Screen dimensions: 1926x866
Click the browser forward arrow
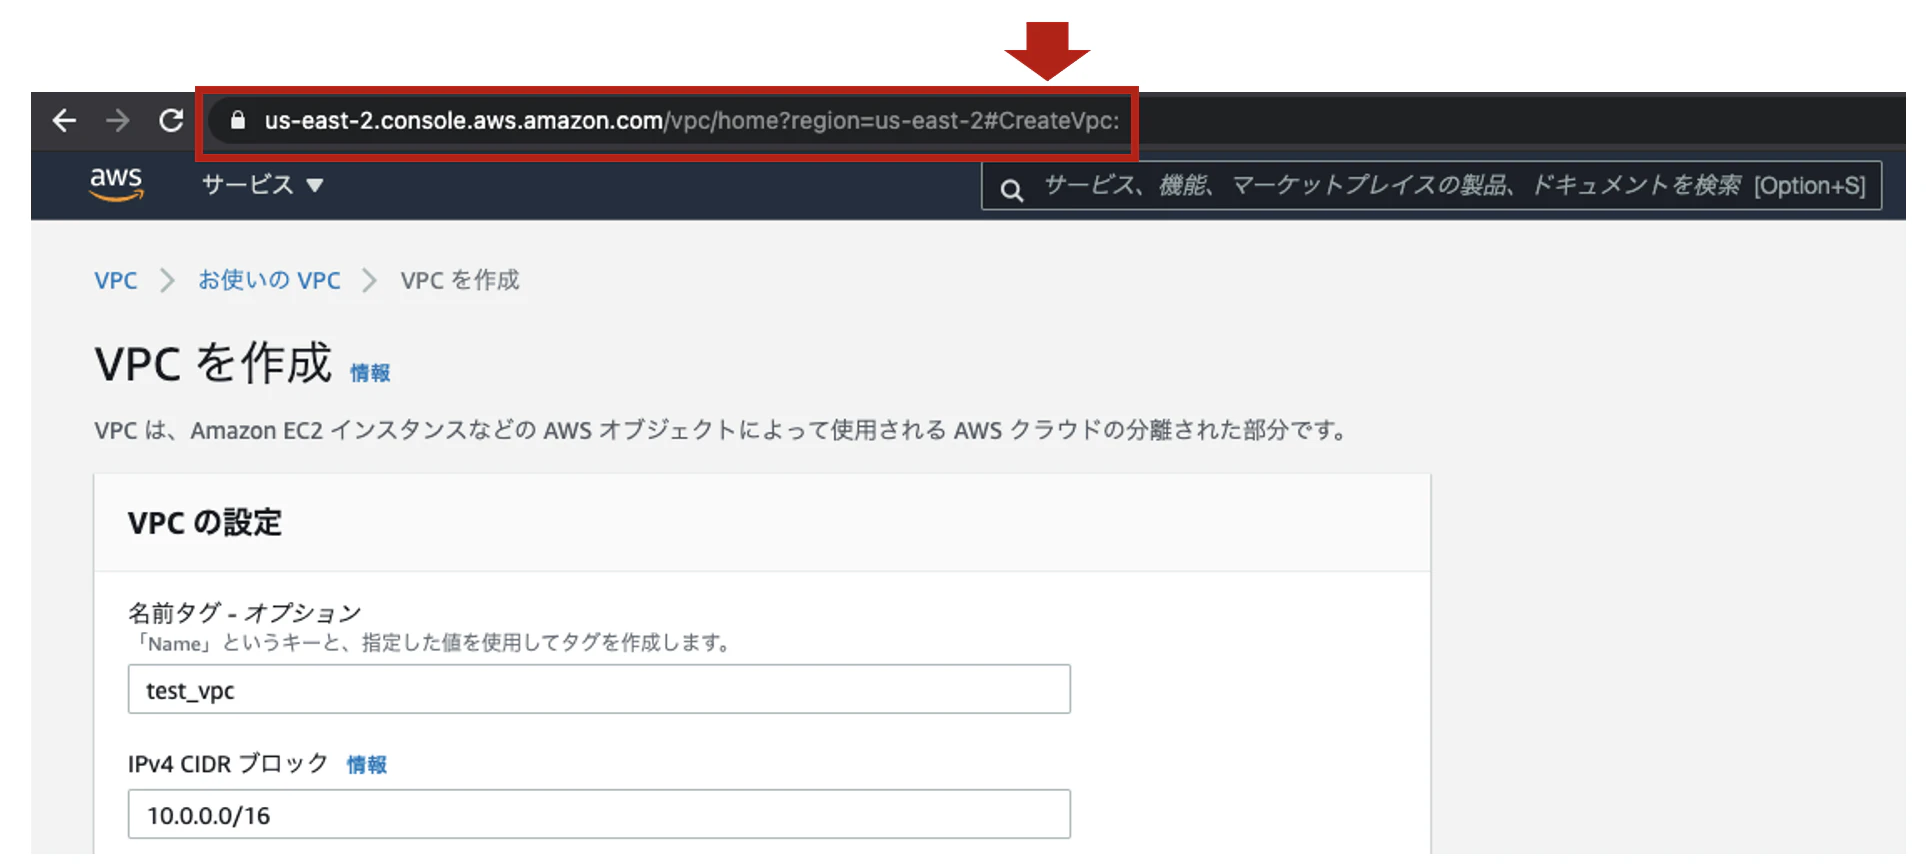tap(118, 121)
